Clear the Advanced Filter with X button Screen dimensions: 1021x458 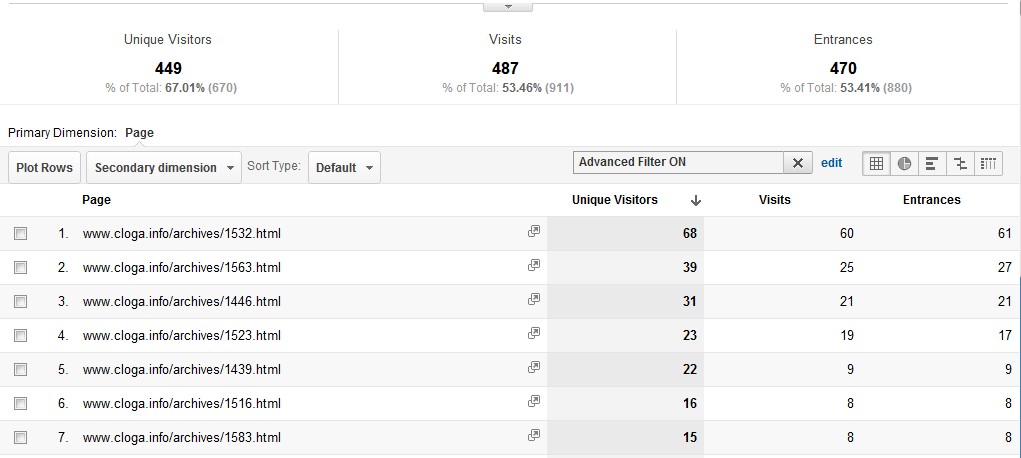(x=798, y=163)
